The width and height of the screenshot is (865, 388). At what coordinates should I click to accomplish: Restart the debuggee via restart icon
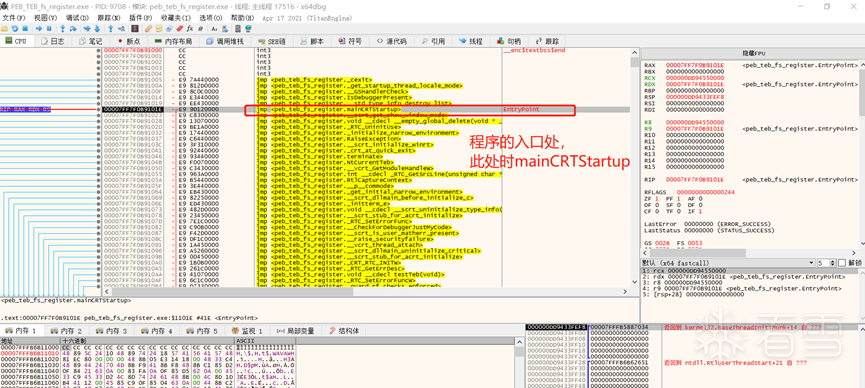pyautogui.click(x=15, y=28)
